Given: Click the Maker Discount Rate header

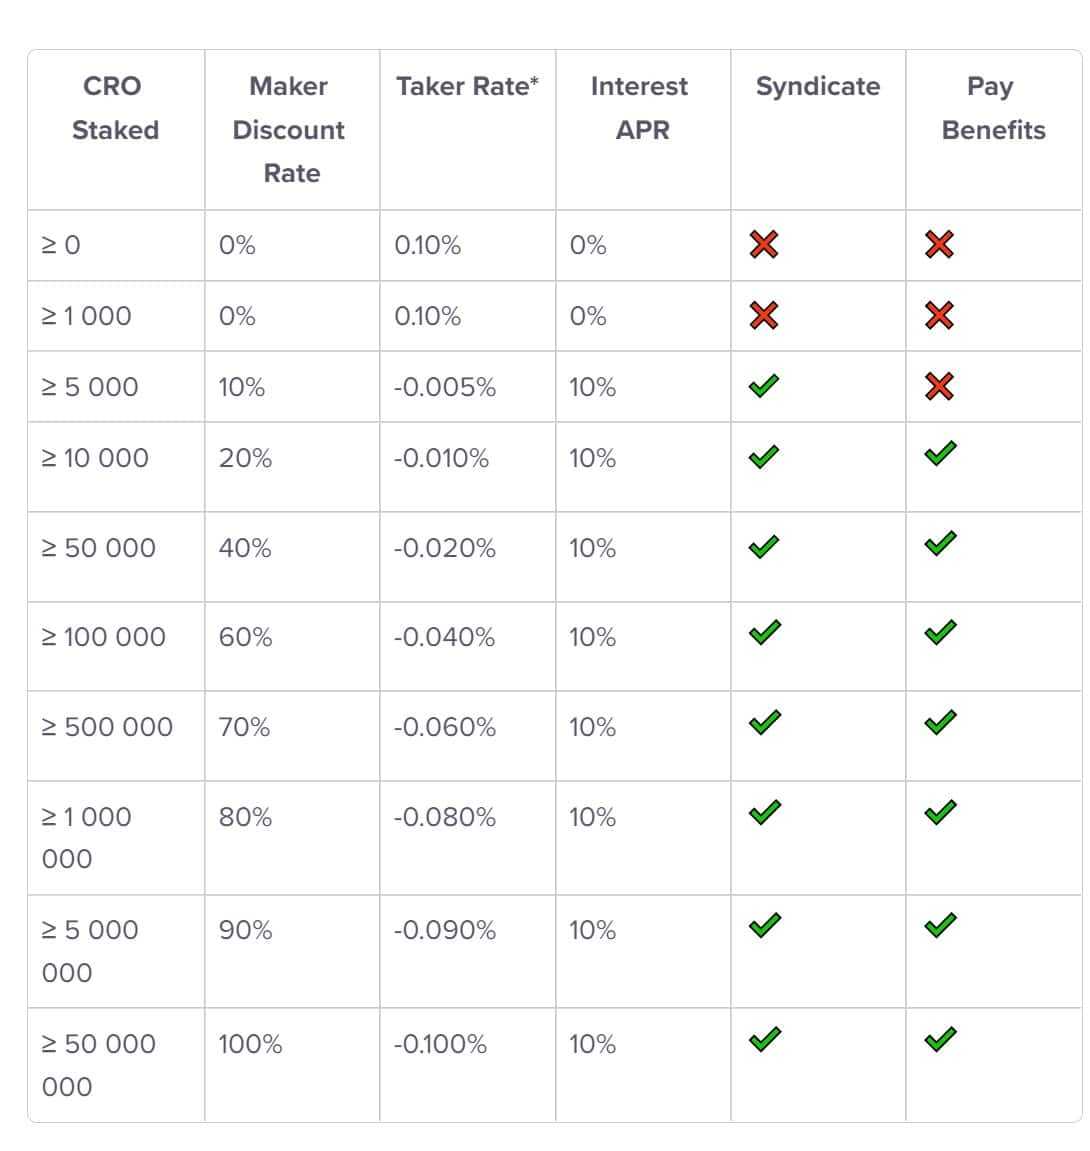Looking at the screenshot, I should point(289,130).
